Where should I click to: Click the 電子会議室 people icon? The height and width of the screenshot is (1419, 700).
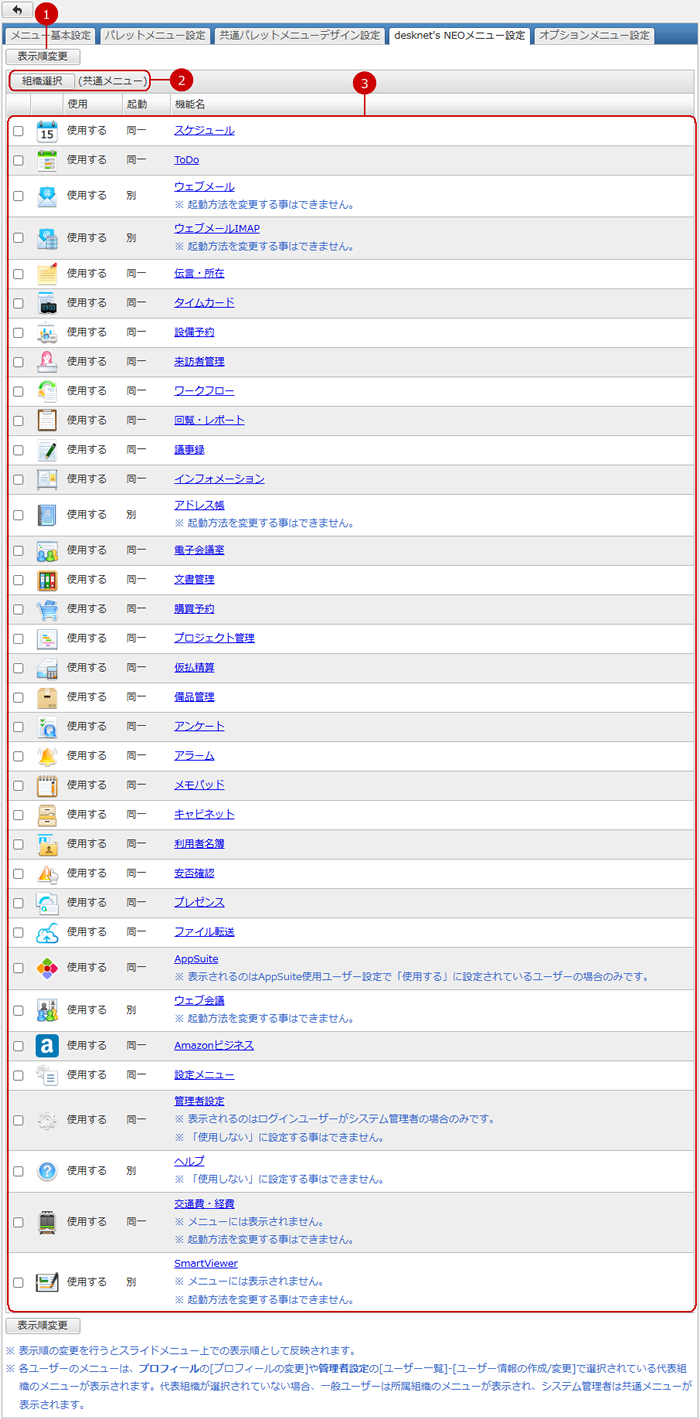click(46, 550)
